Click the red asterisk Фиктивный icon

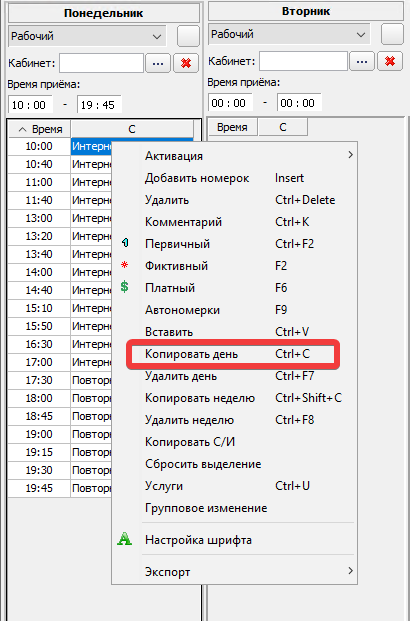coord(124,265)
